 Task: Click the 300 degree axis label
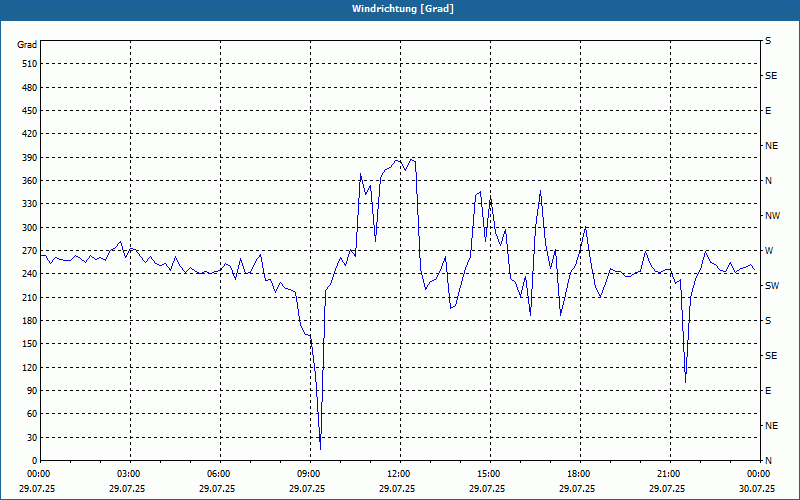(29, 228)
